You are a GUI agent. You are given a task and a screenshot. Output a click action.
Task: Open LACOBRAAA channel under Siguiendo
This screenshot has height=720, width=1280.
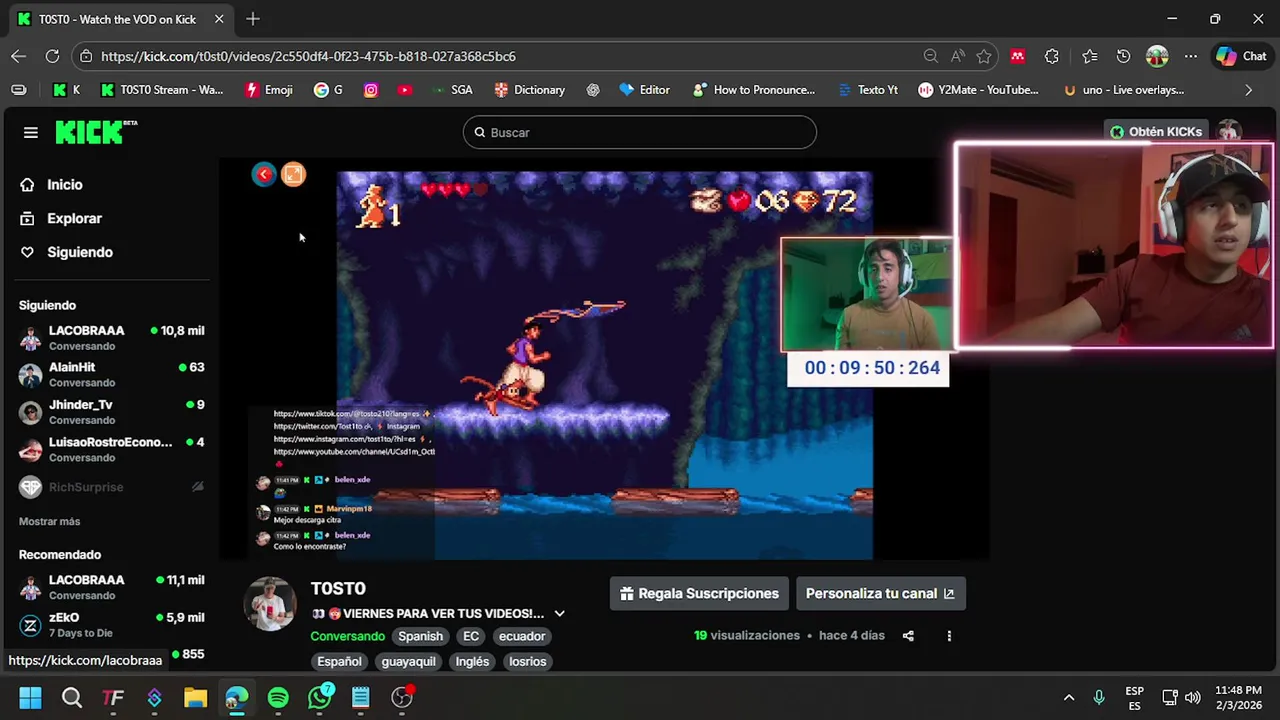coord(112,338)
